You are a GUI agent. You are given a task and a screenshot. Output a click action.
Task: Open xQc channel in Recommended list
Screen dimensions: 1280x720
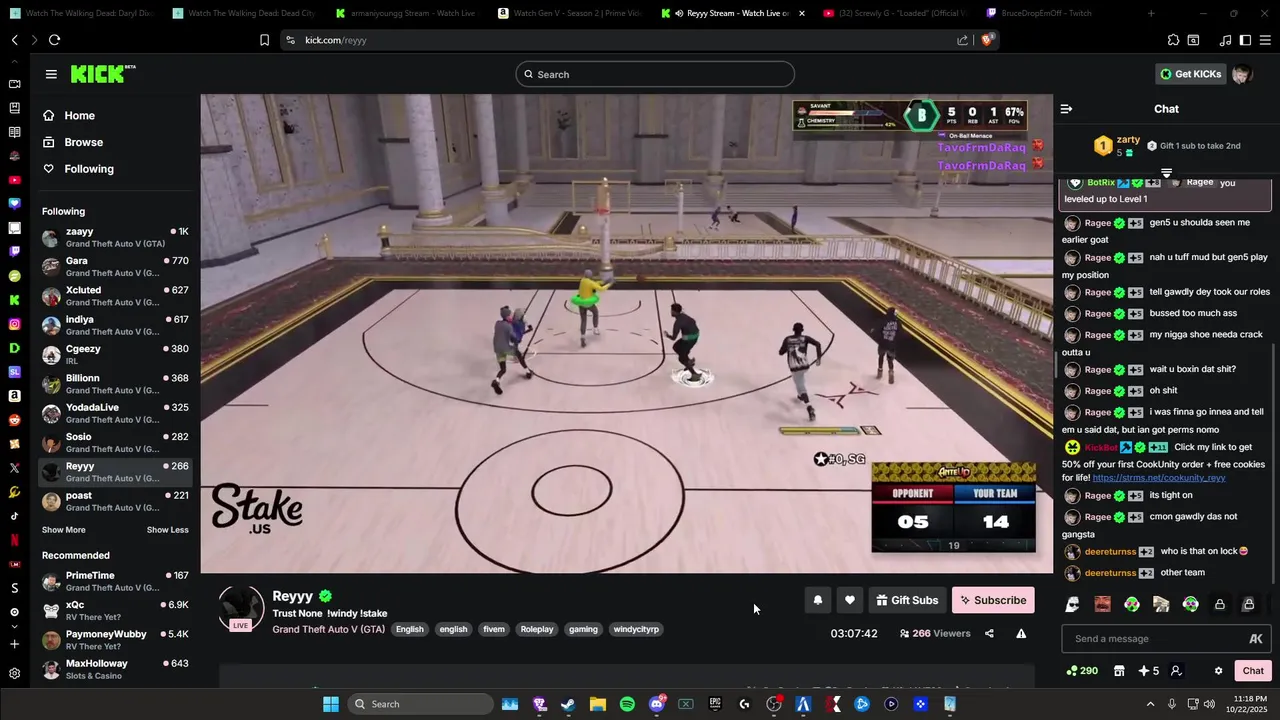116,611
